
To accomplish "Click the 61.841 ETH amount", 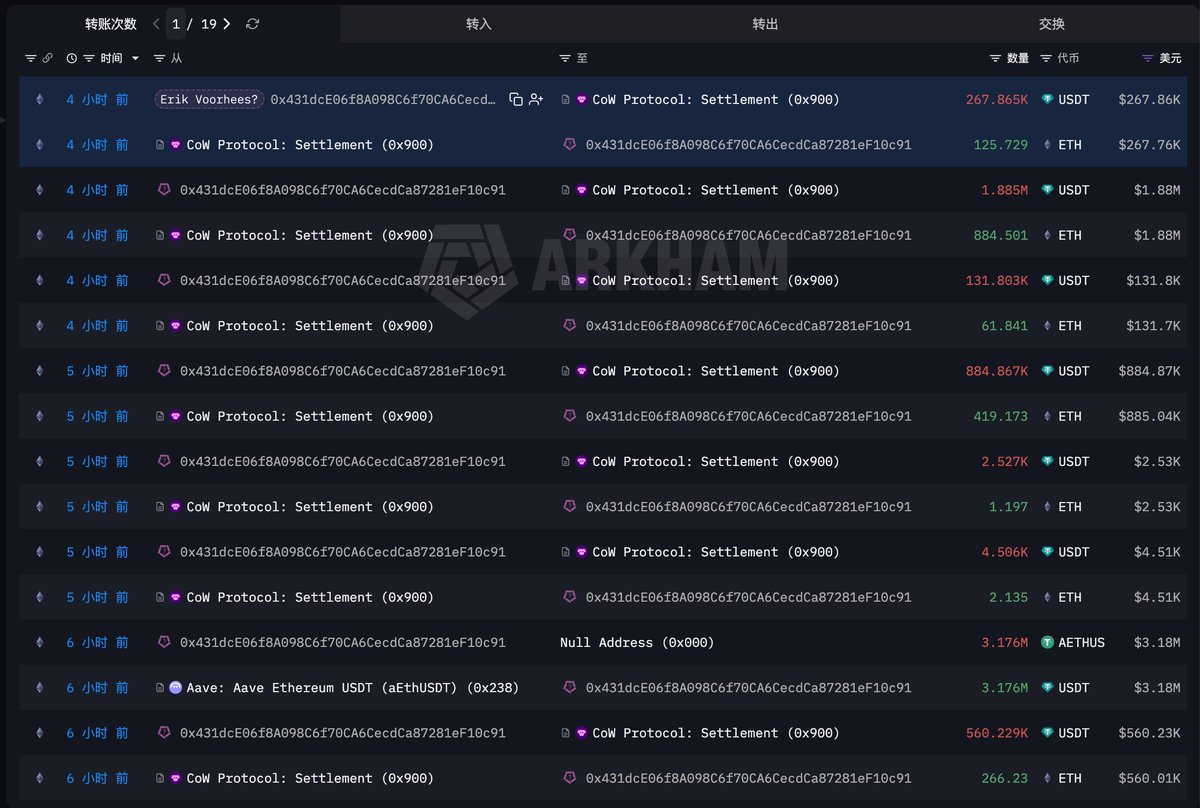I will [1004, 326].
